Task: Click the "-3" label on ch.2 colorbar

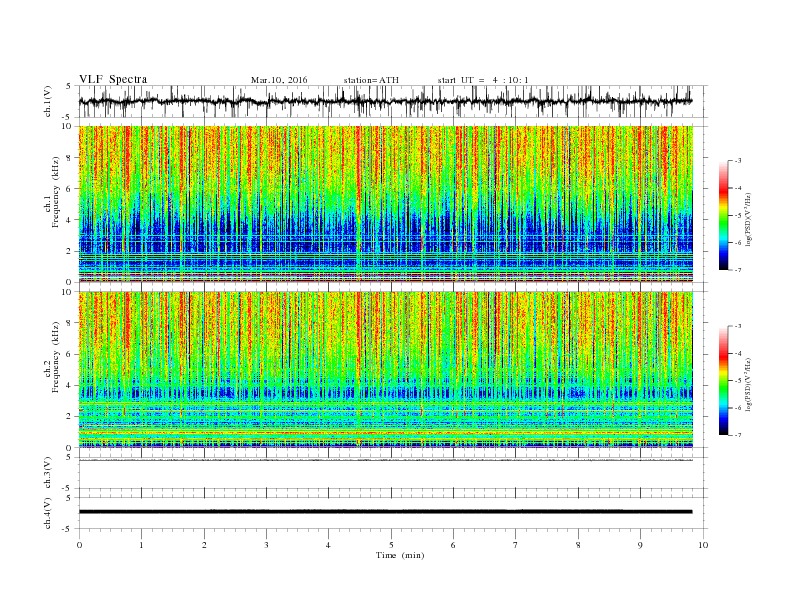Action: click(737, 326)
